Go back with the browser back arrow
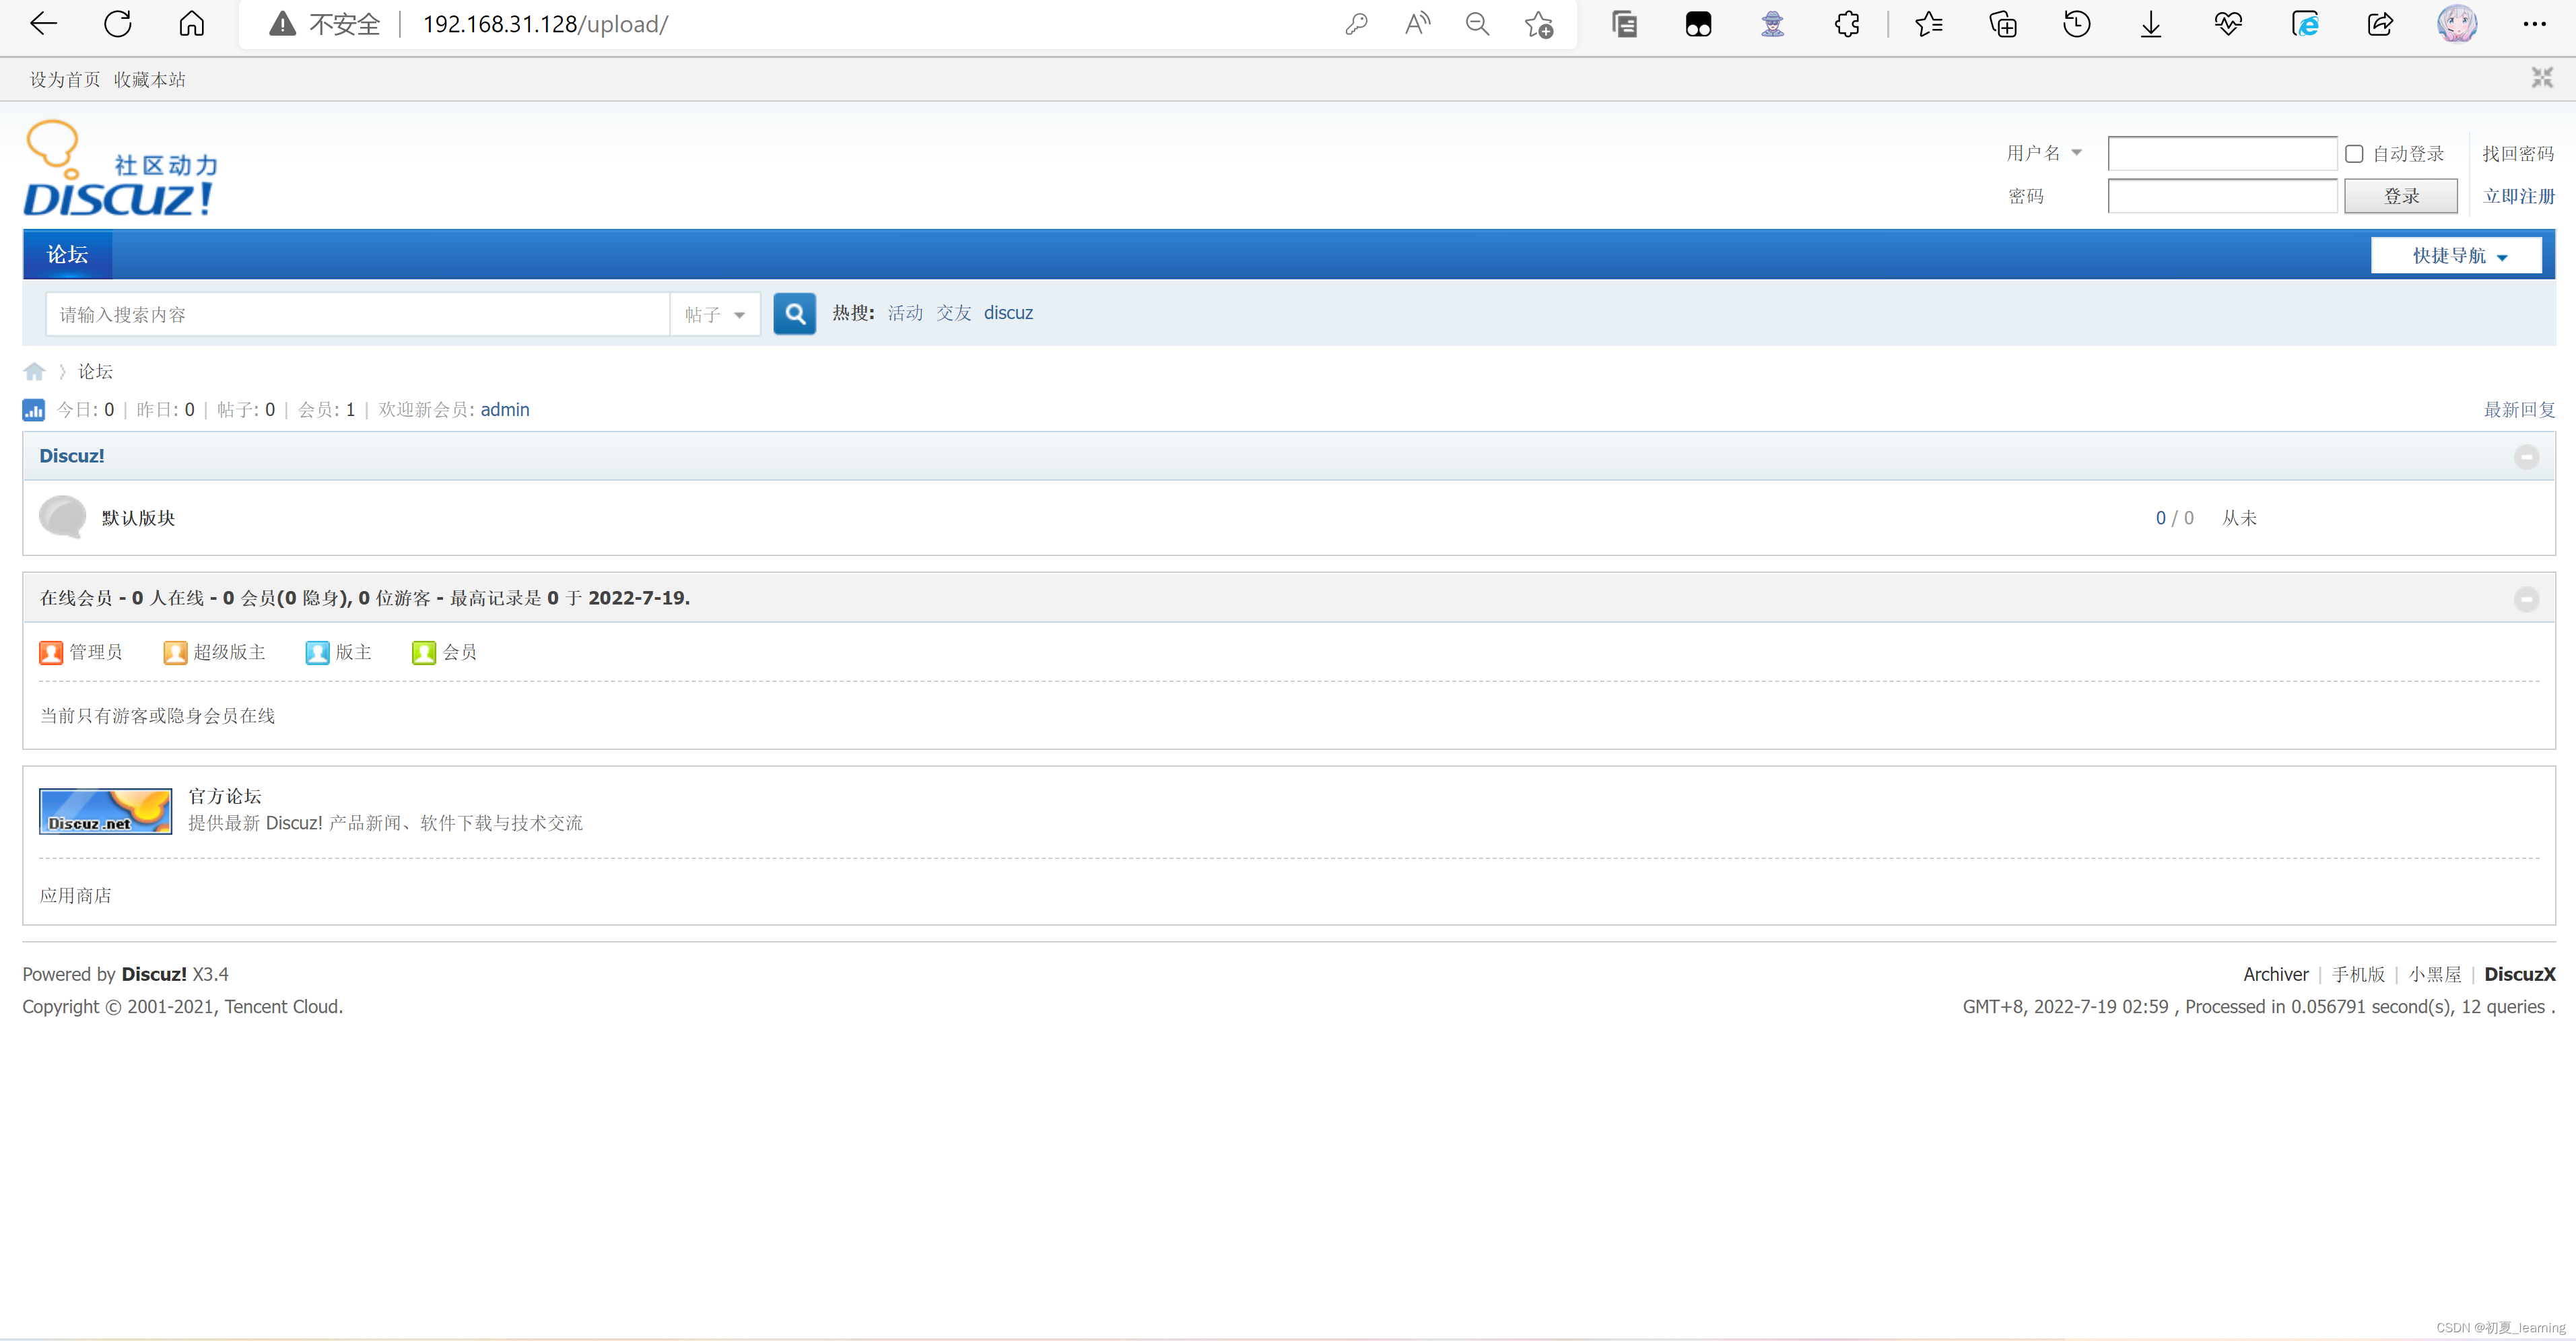Screen dimensions: 2576x1341 click(x=44, y=24)
